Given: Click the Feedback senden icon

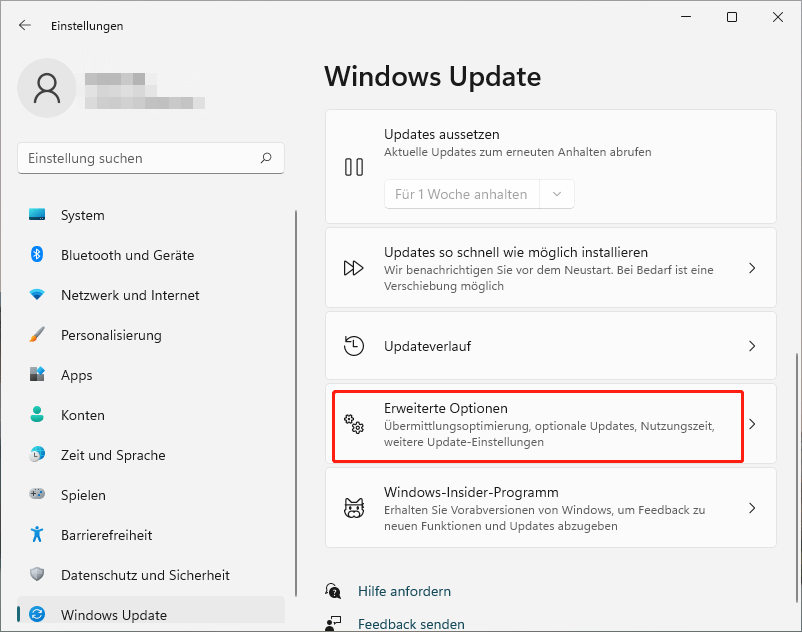Looking at the screenshot, I should (333, 623).
